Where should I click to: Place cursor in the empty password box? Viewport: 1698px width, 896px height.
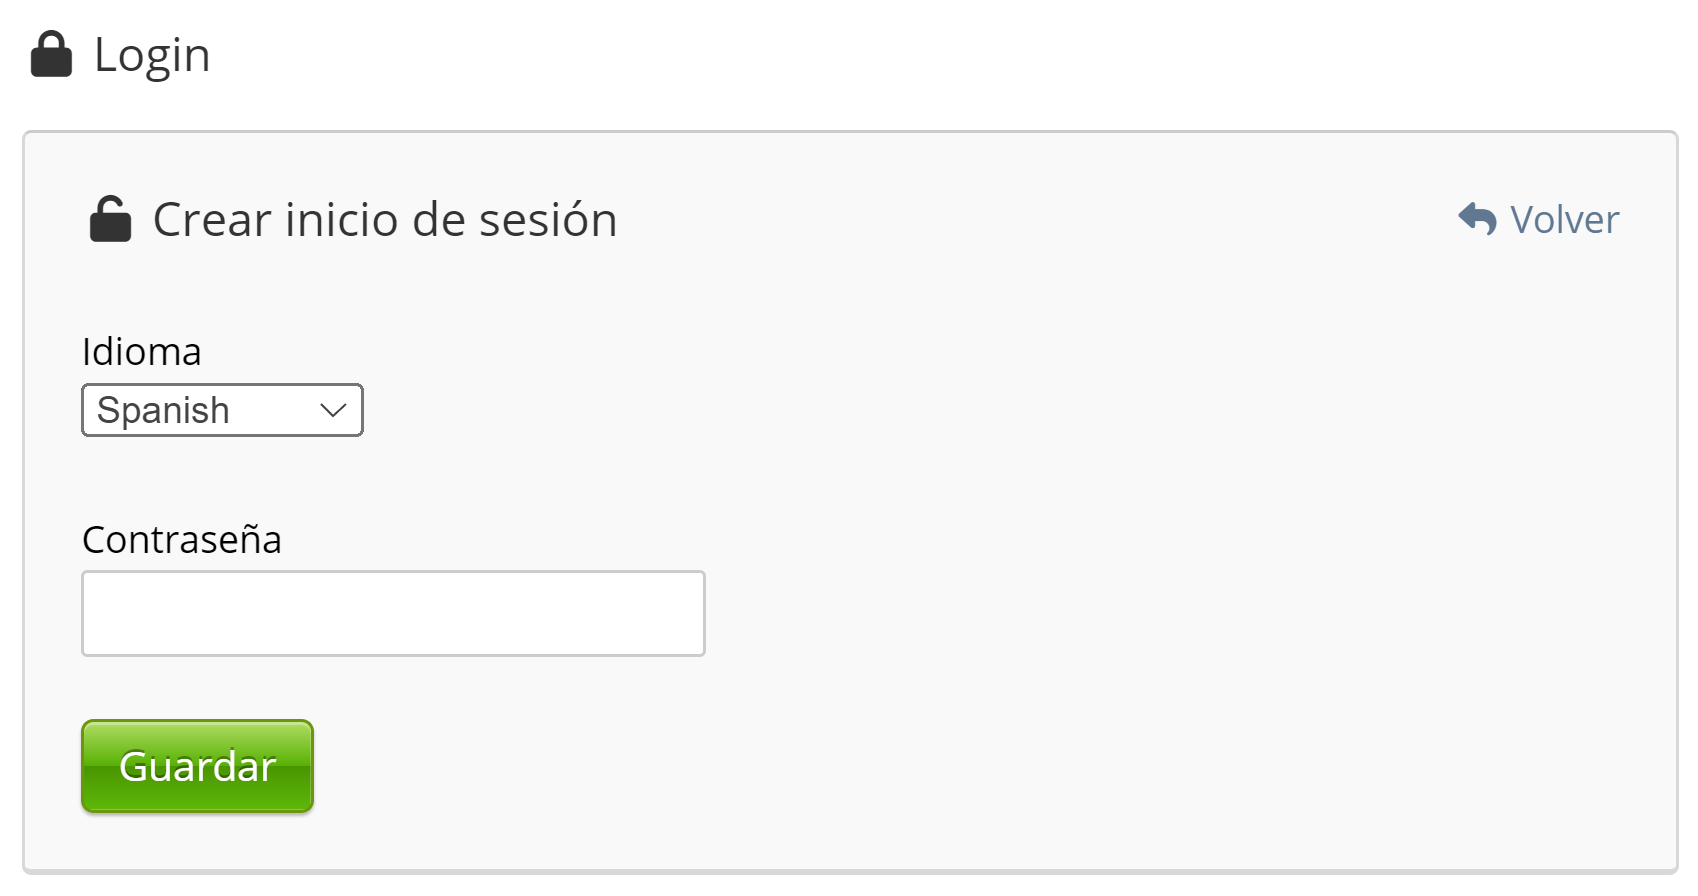click(x=393, y=613)
